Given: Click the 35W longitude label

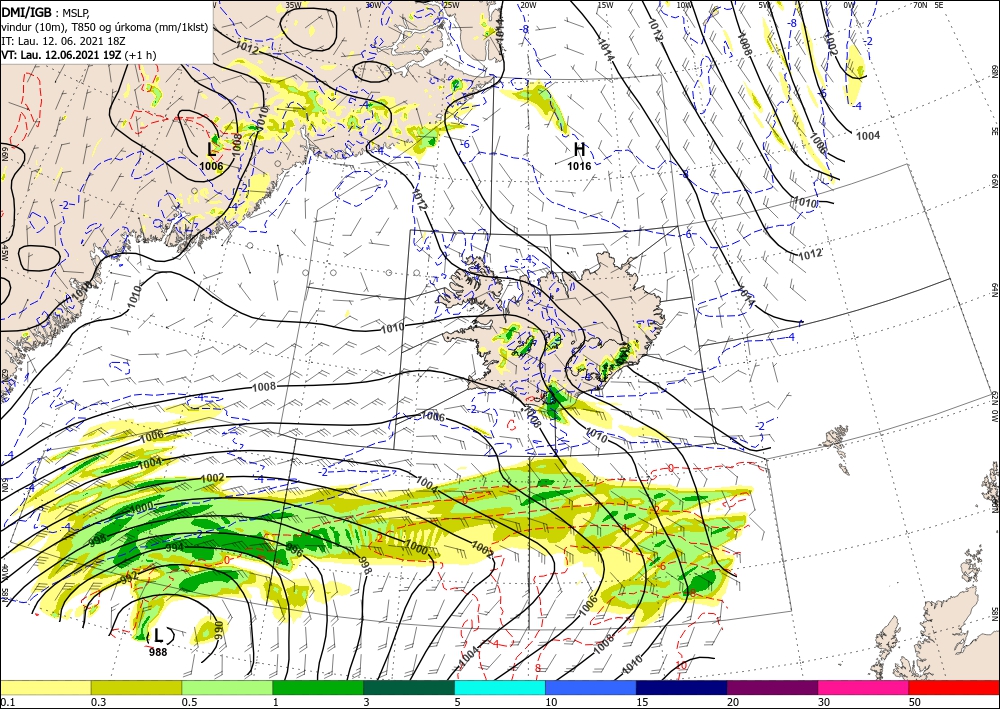Looking at the screenshot, I should point(293,4).
